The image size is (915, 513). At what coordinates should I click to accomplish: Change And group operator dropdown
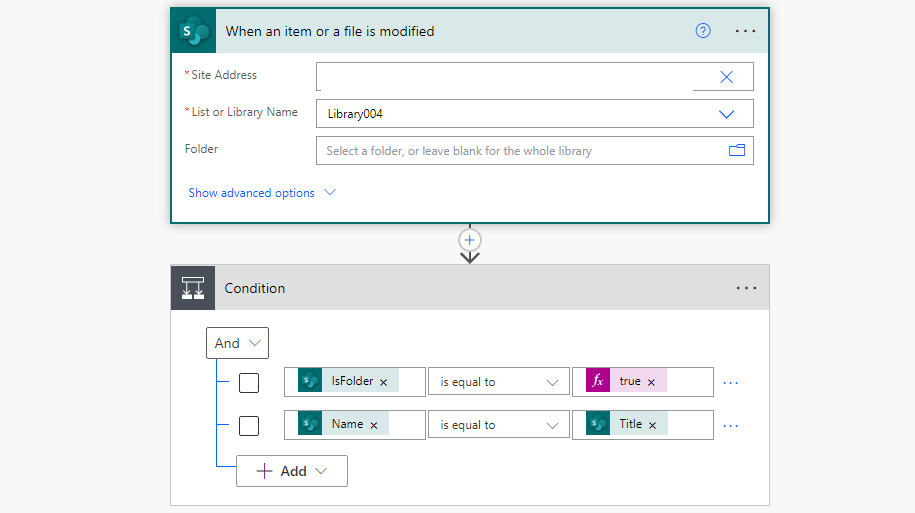click(x=238, y=343)
